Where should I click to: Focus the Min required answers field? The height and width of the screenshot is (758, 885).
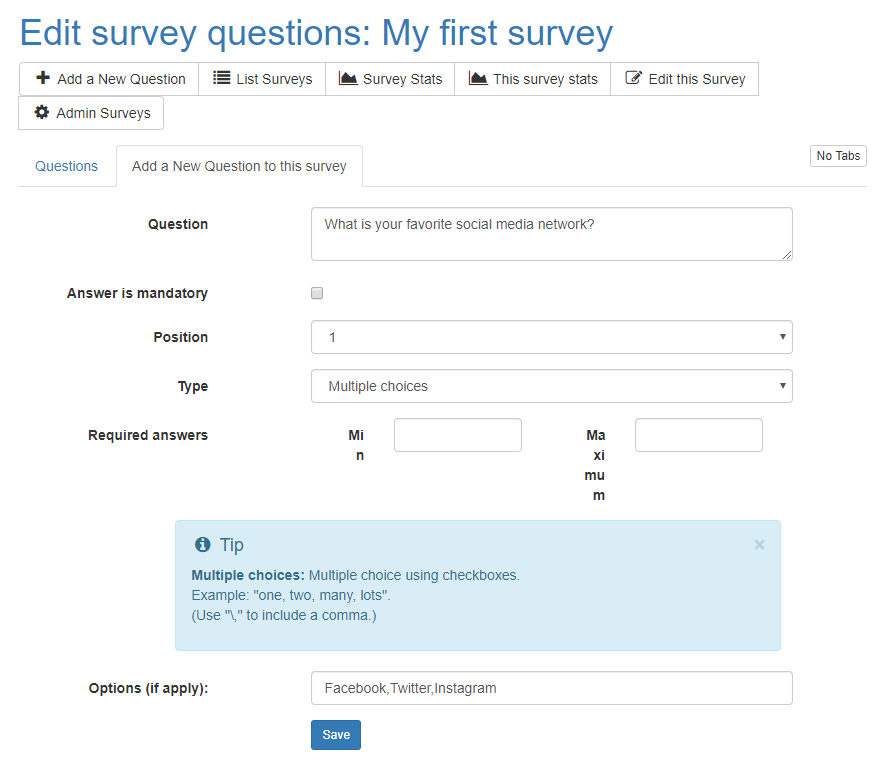coord(457,435)
